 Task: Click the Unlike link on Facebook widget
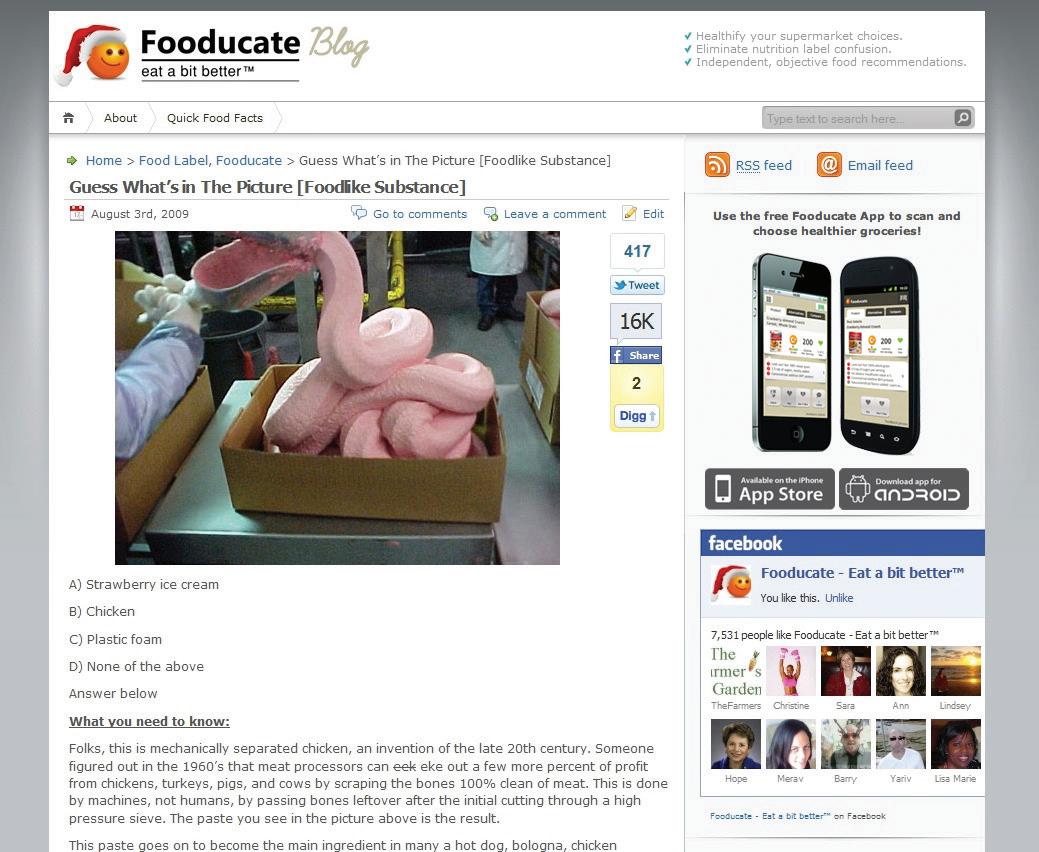839,598
